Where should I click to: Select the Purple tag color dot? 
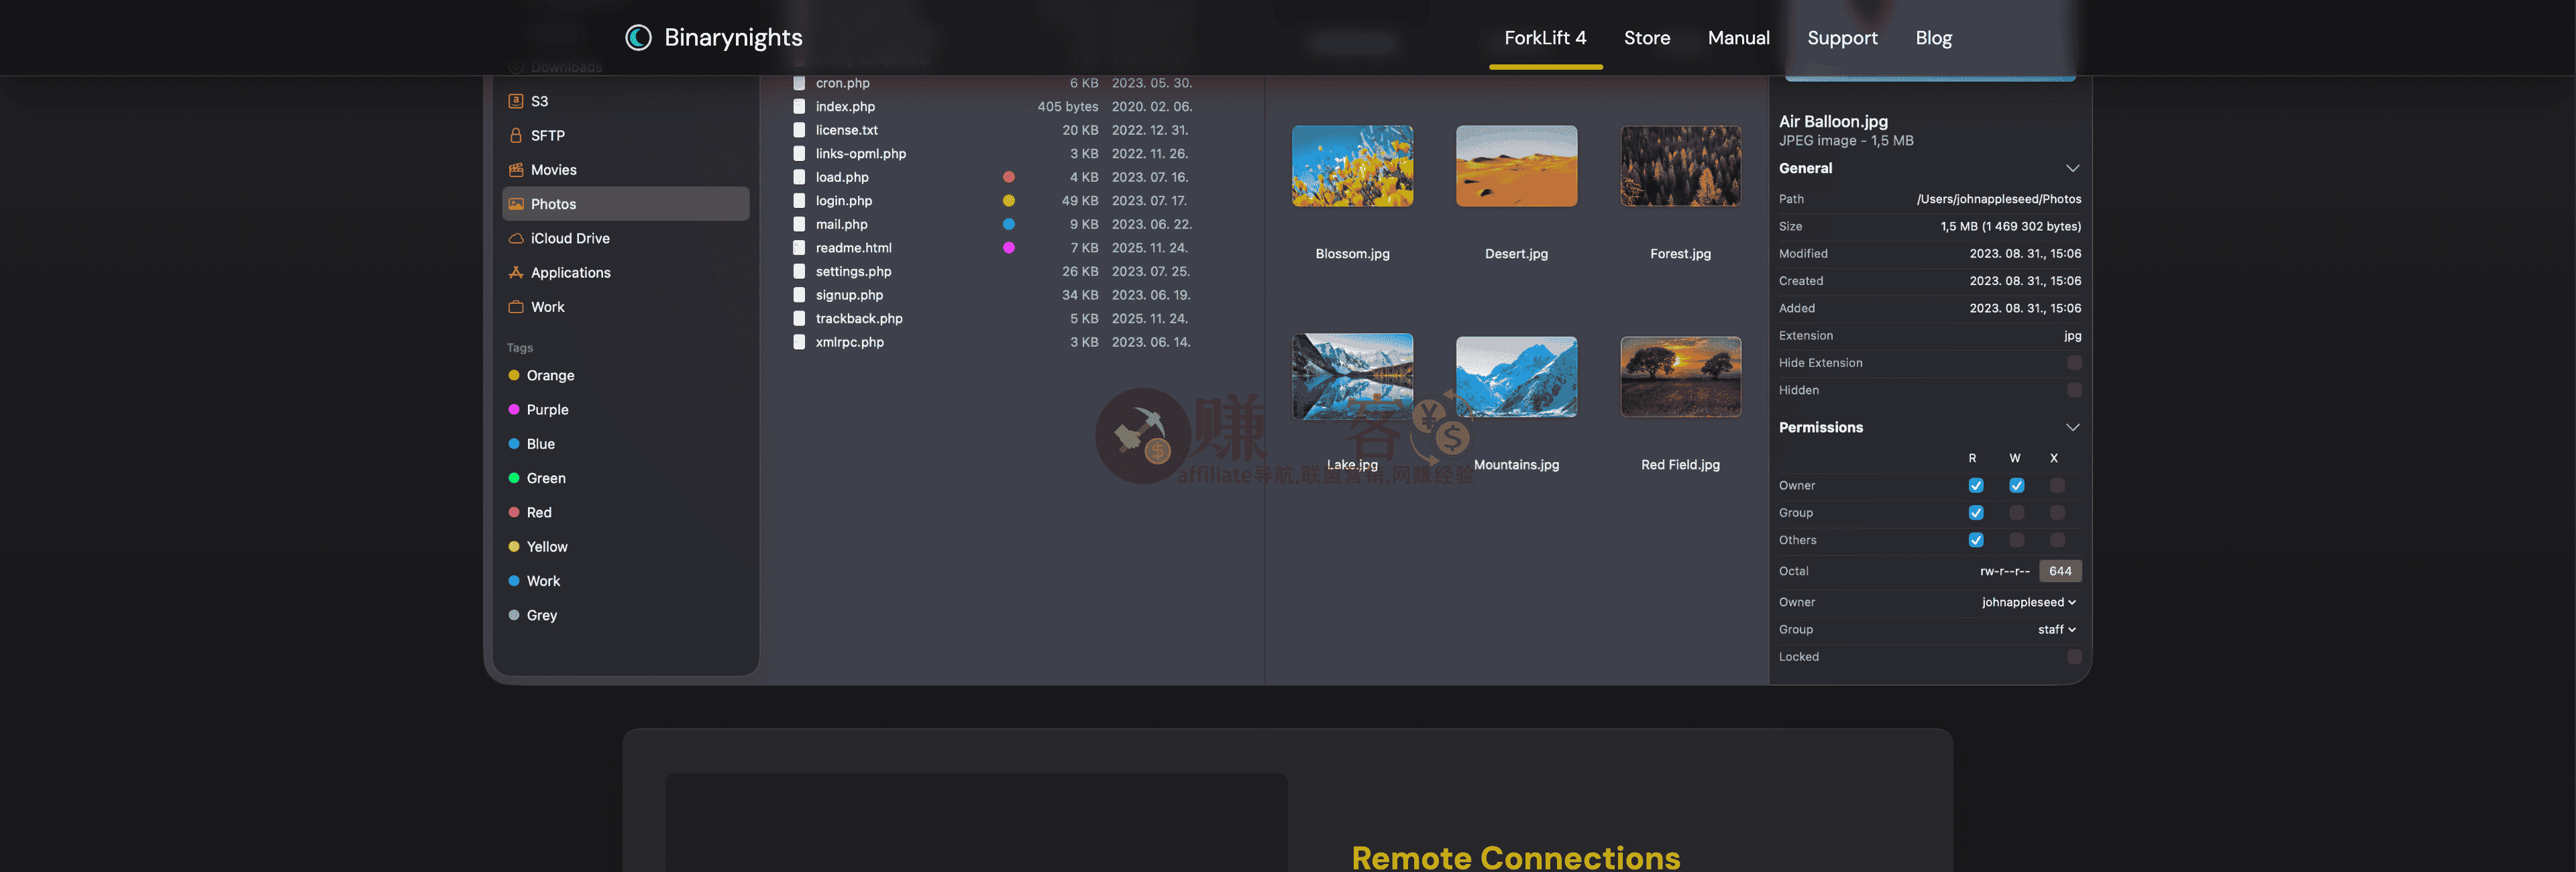pyautogui.click(x=514, y=410)
